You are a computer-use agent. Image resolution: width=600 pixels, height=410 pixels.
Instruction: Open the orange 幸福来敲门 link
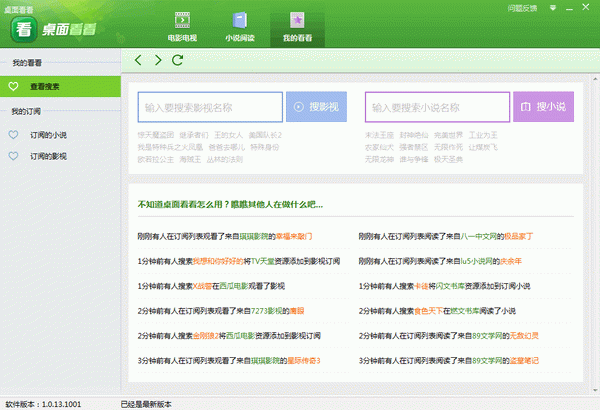(294, 236)
